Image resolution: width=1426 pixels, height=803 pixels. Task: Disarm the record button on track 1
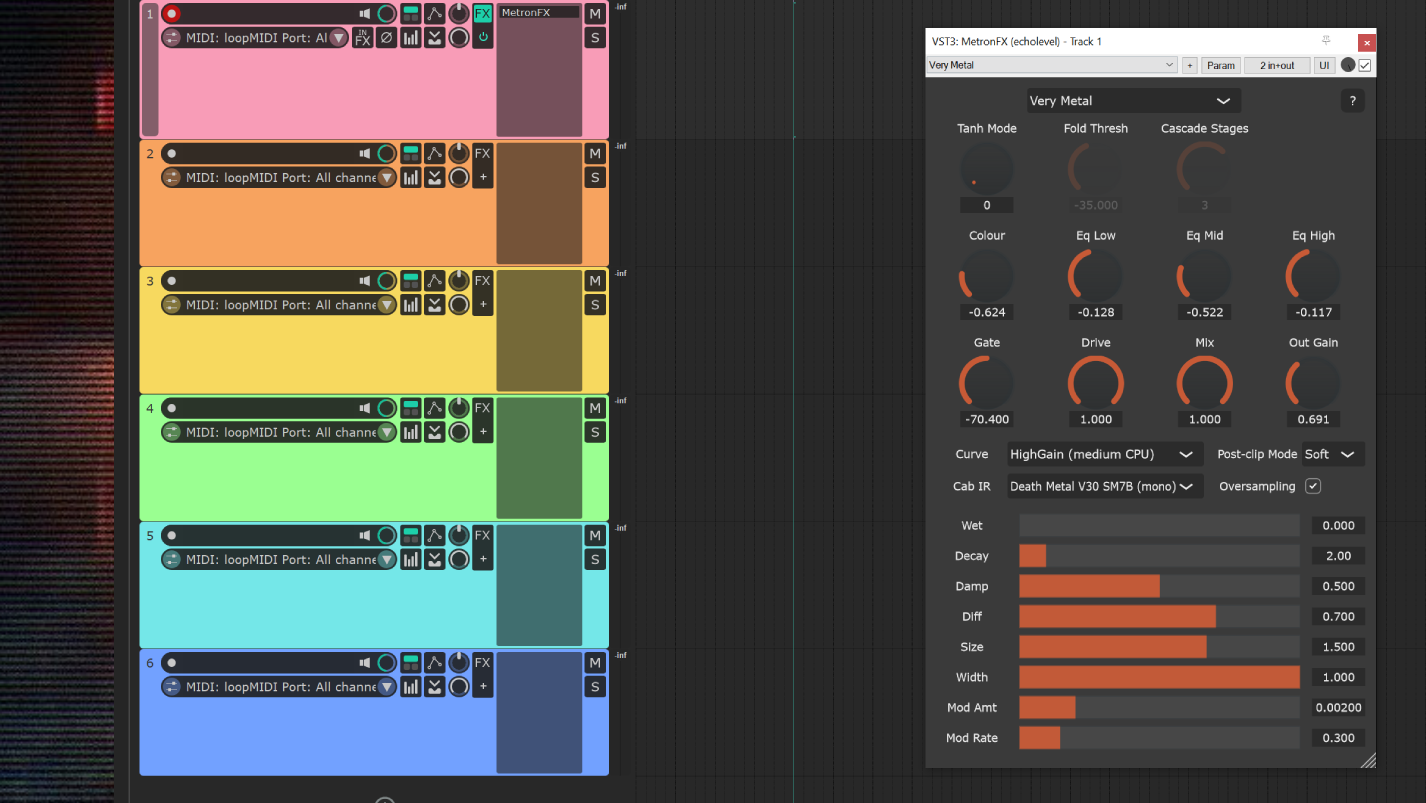tap(172, 14)
